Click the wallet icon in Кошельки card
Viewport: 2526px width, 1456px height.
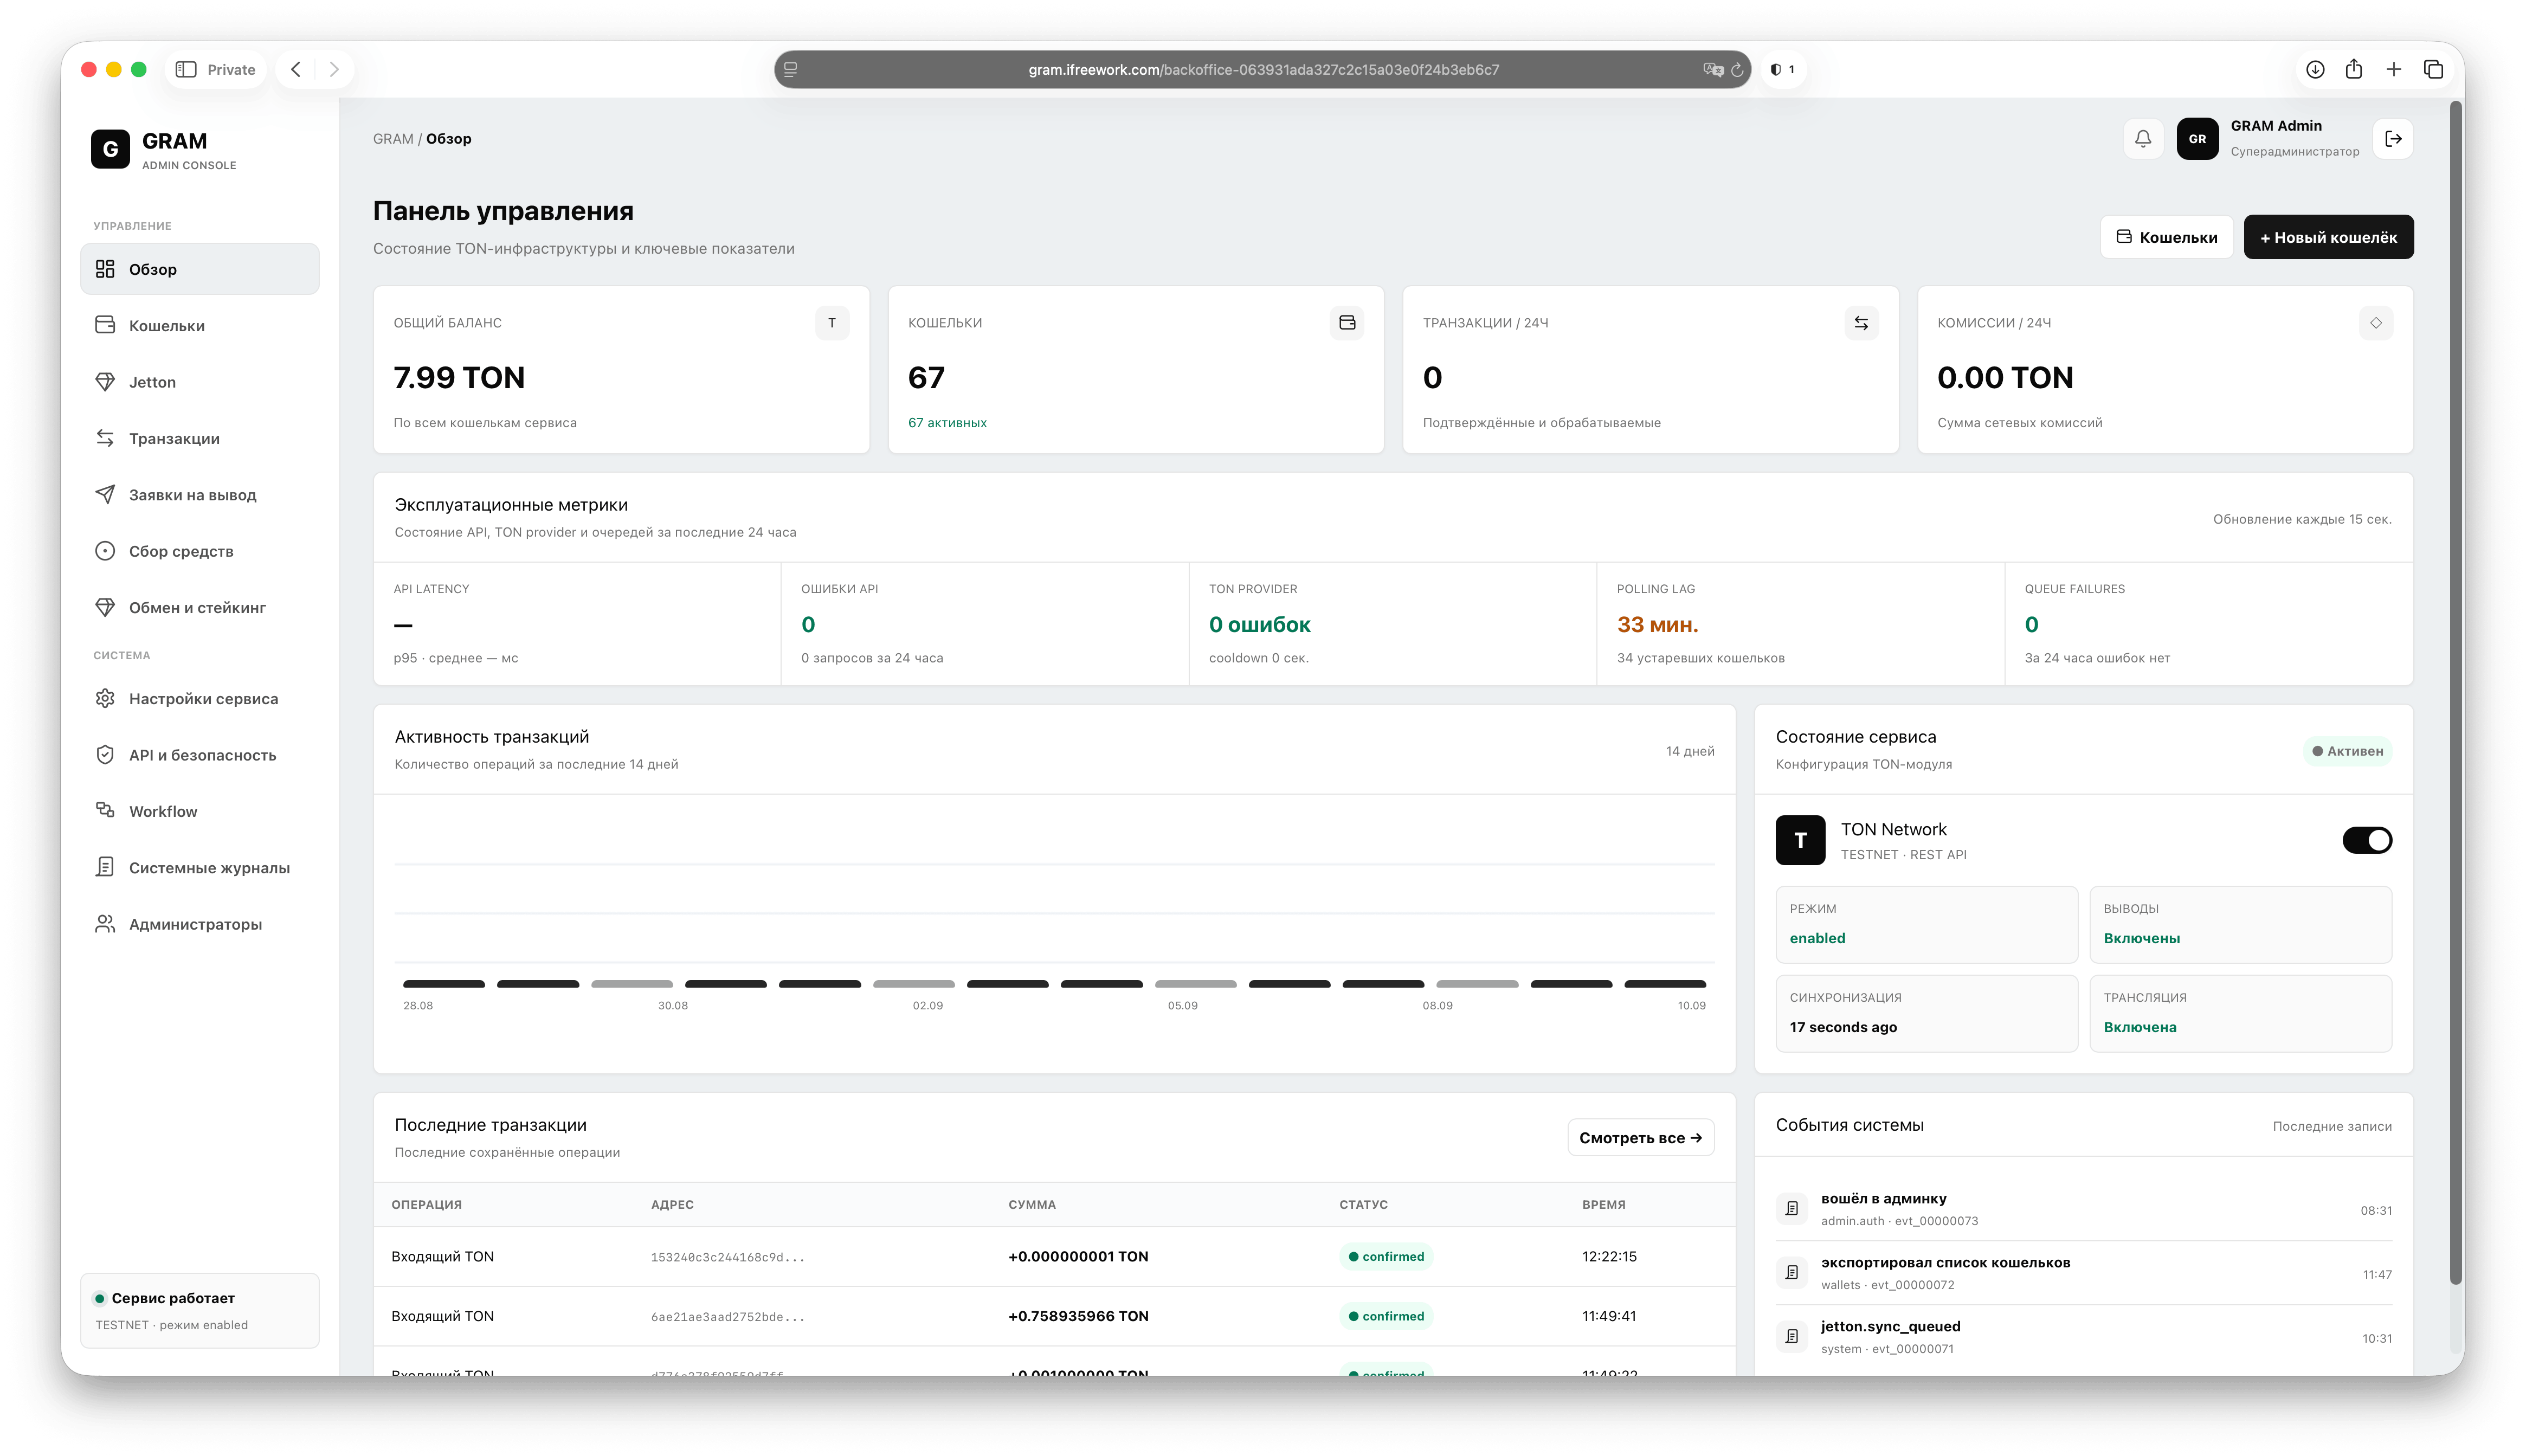(x=1347, y=323)
